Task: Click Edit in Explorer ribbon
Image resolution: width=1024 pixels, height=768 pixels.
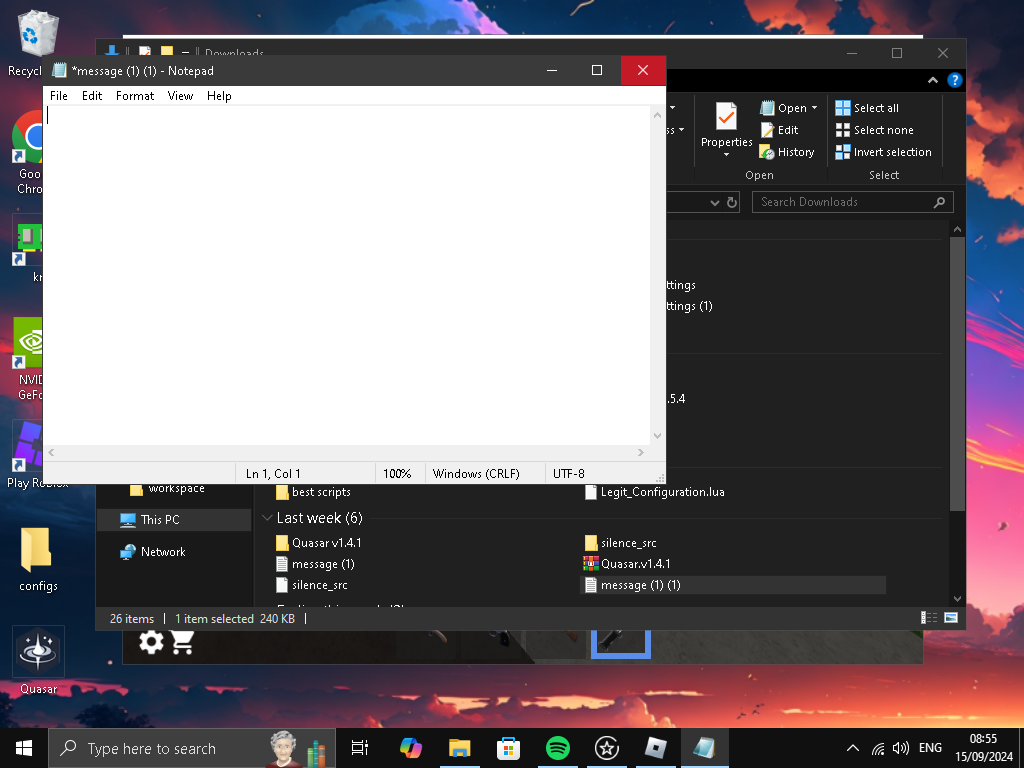Action: (780, 130)
